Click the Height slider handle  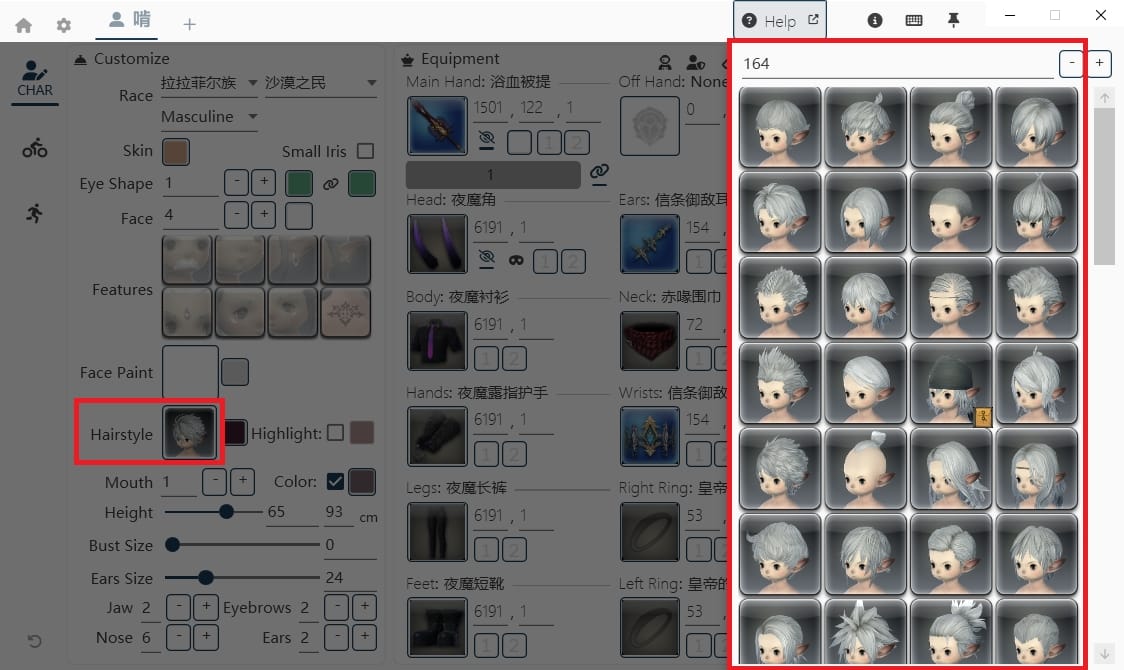(x=227, y=512)
